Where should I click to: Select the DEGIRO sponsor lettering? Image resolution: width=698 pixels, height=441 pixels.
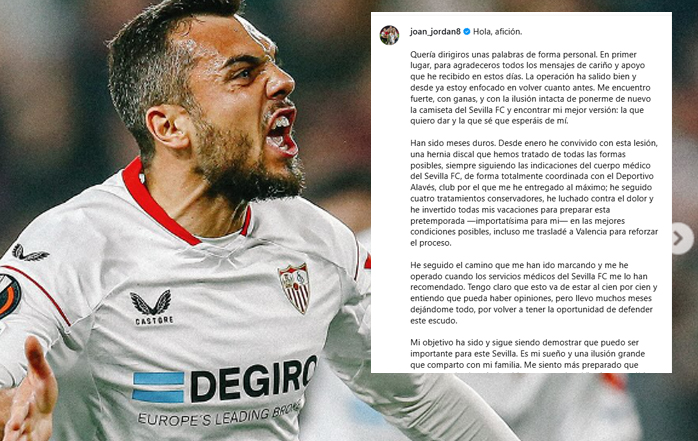(254, 379)
